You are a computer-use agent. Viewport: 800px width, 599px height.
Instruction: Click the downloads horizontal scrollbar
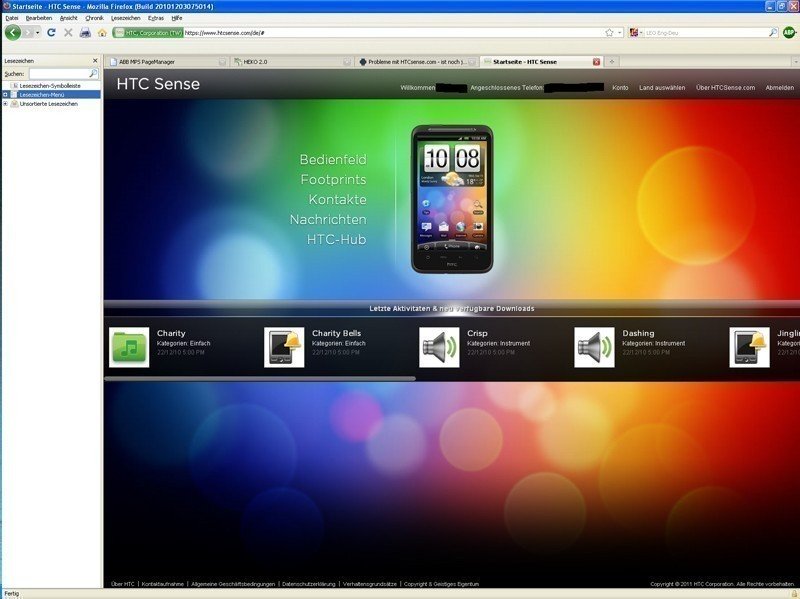(x=260, y=379)
